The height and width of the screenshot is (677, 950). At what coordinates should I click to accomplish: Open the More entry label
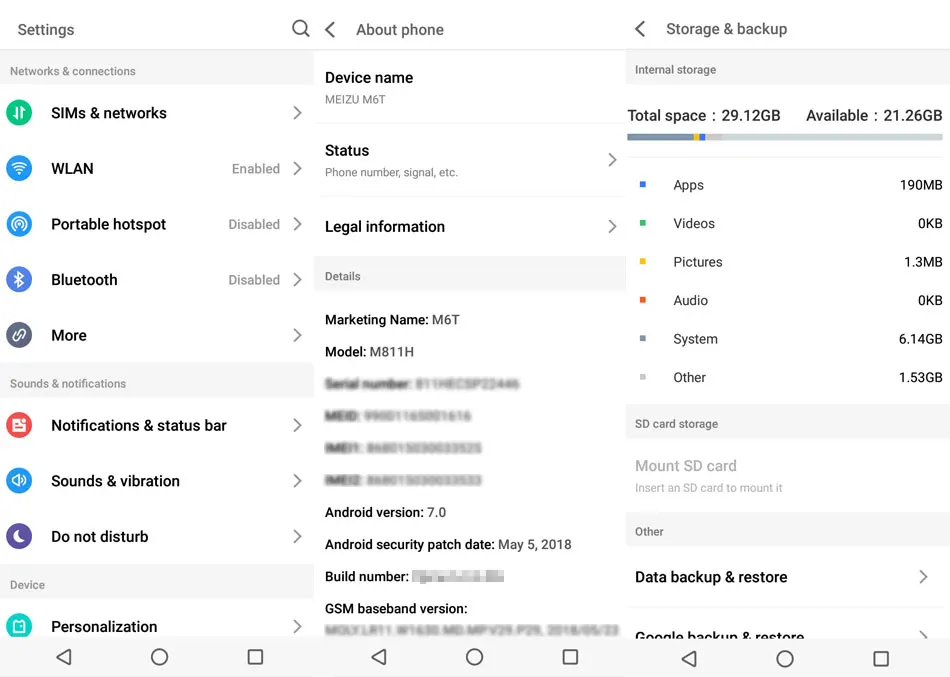tap(69, 335)
